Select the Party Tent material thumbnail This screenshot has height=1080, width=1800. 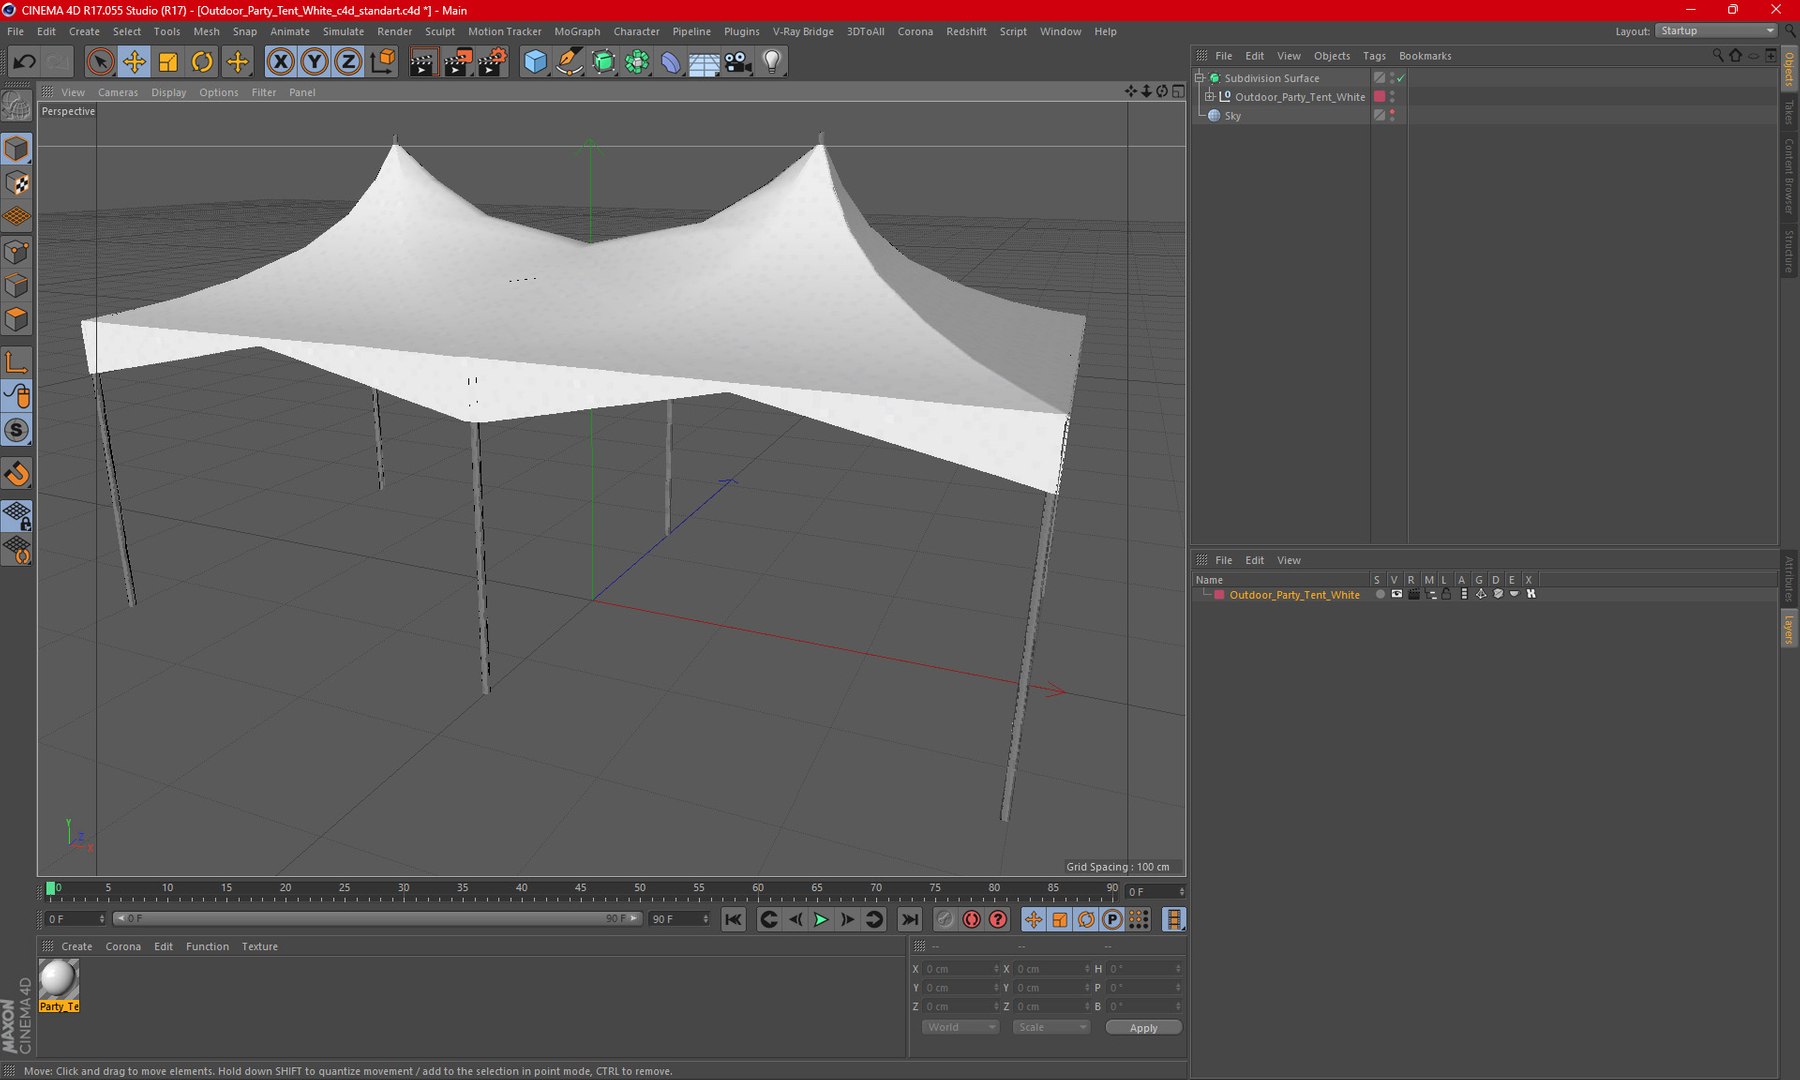click(x=59, y=986)
